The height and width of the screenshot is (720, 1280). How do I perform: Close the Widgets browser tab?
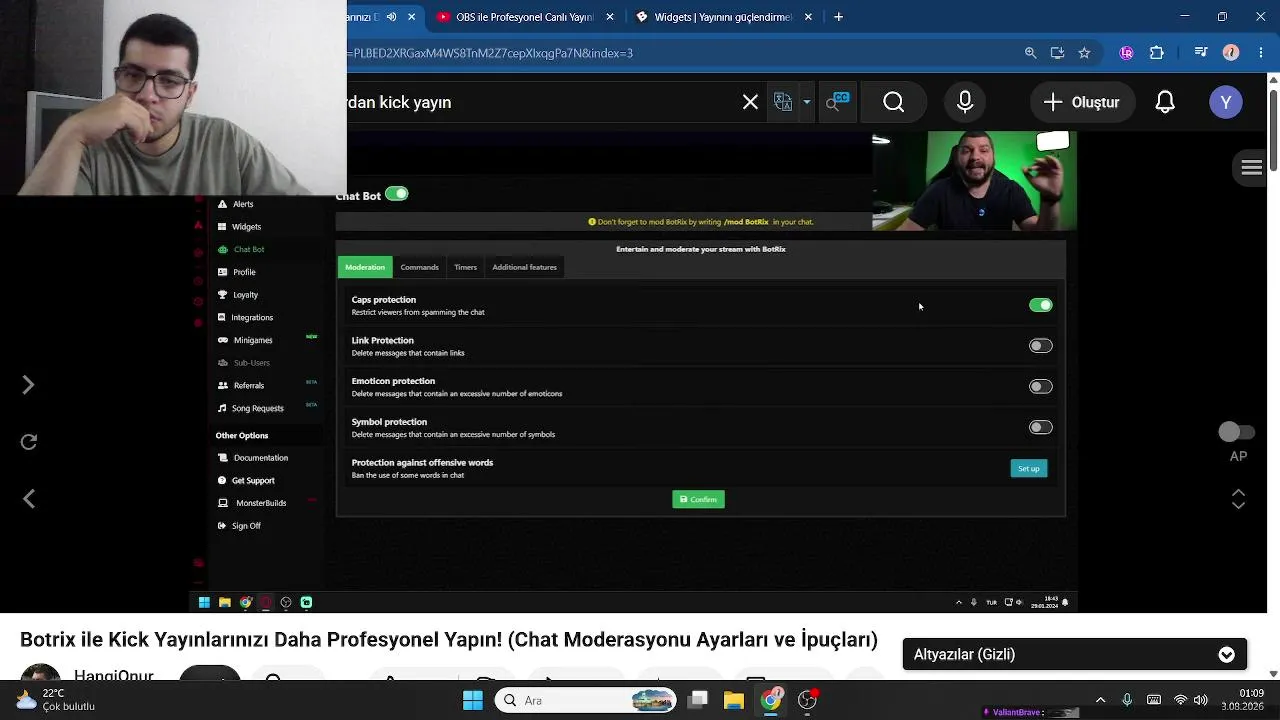pos(808,17)
